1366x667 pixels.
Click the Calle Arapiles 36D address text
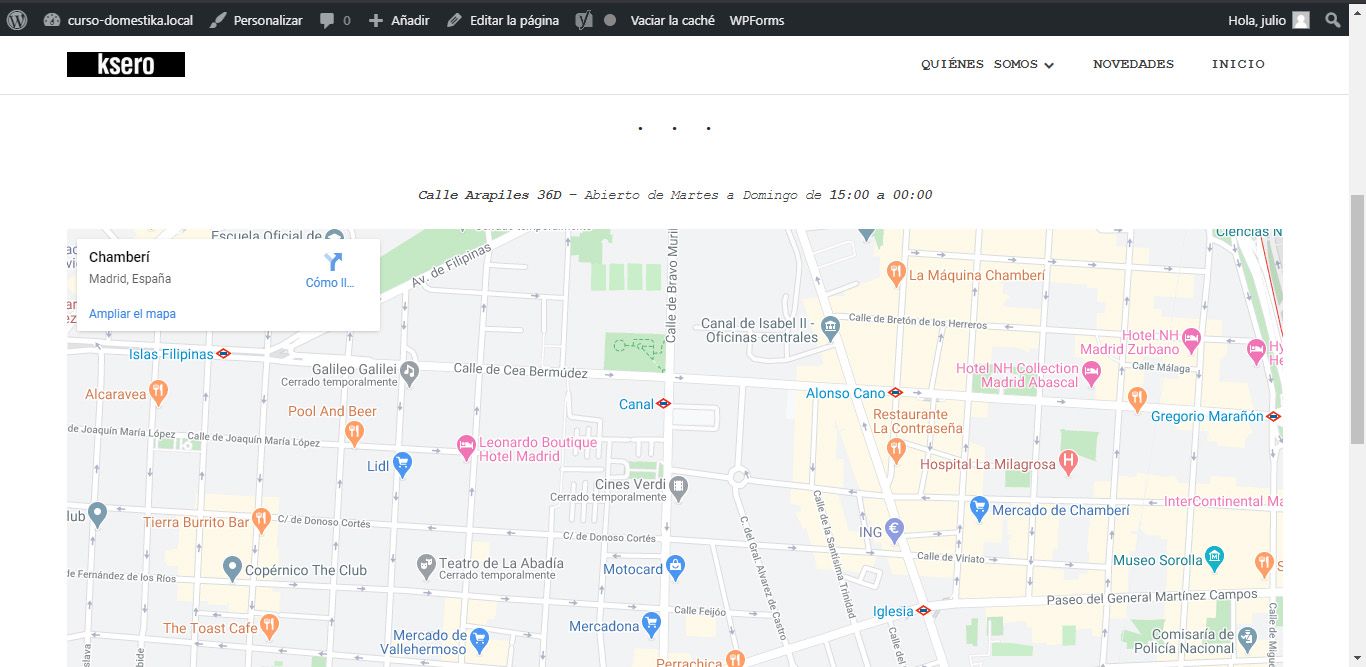[x=490, y=195]
